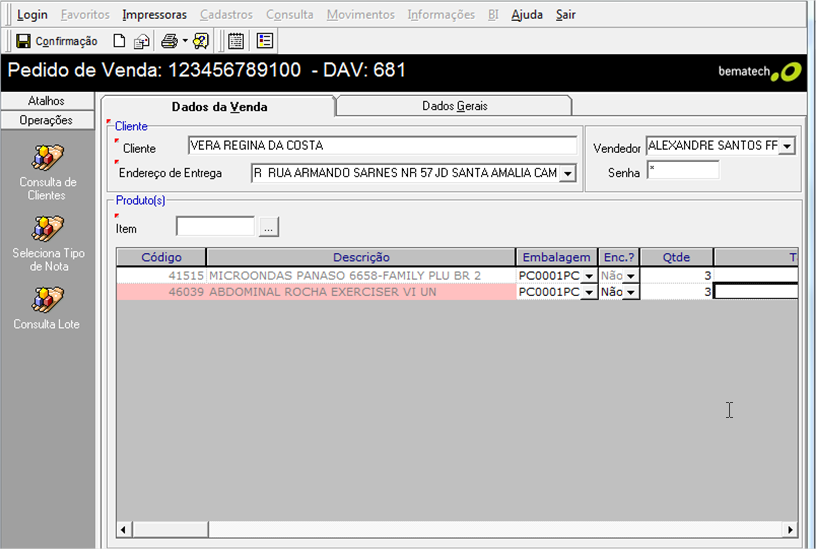
Task: Open the notepad calendar icon
Action: pyautogui.click(x=236, y=41)
